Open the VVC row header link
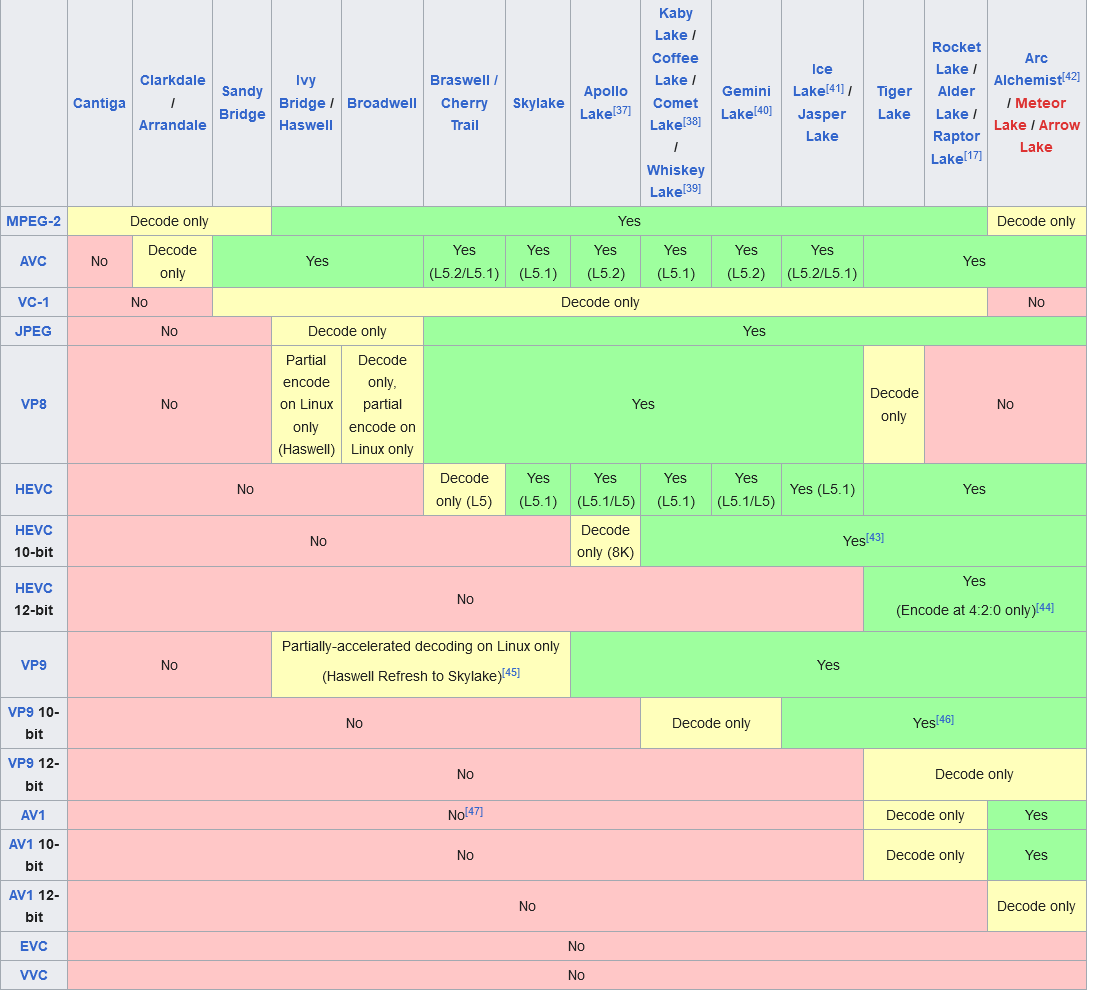The height and width of the screenshot is (995, 1094). coord(33,975)
